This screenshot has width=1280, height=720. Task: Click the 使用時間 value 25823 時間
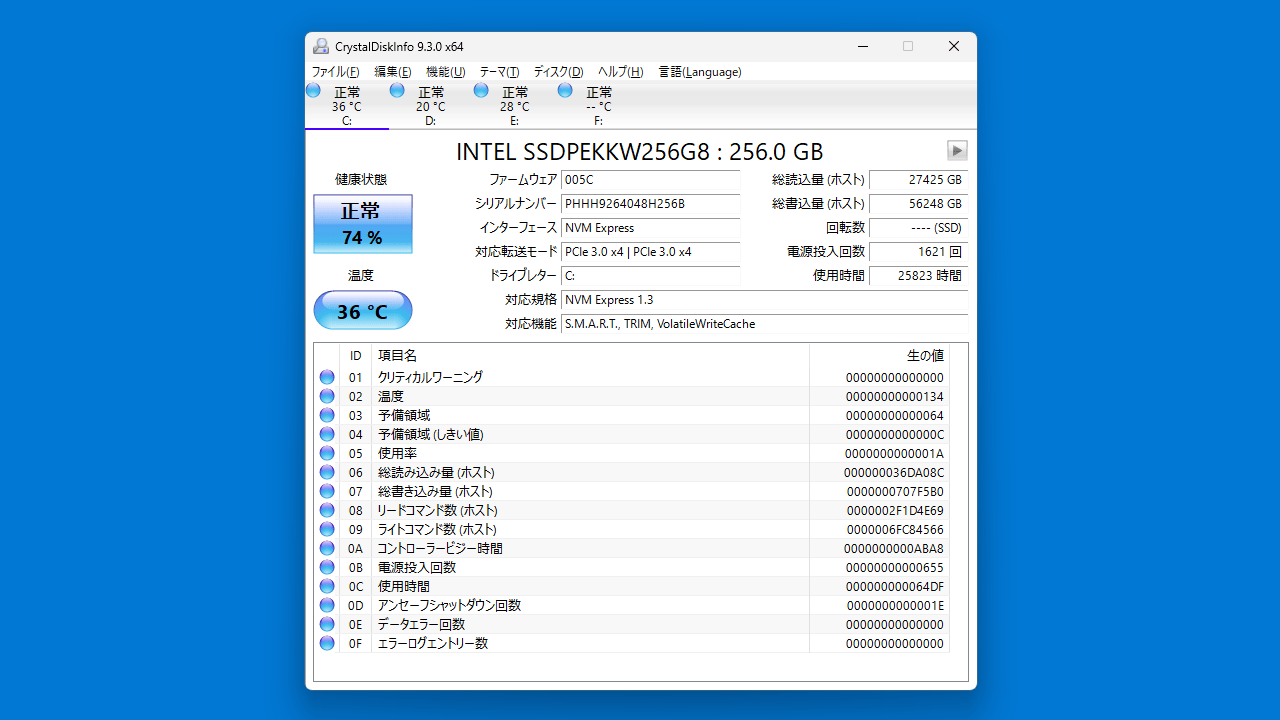(x=918, y=276)
